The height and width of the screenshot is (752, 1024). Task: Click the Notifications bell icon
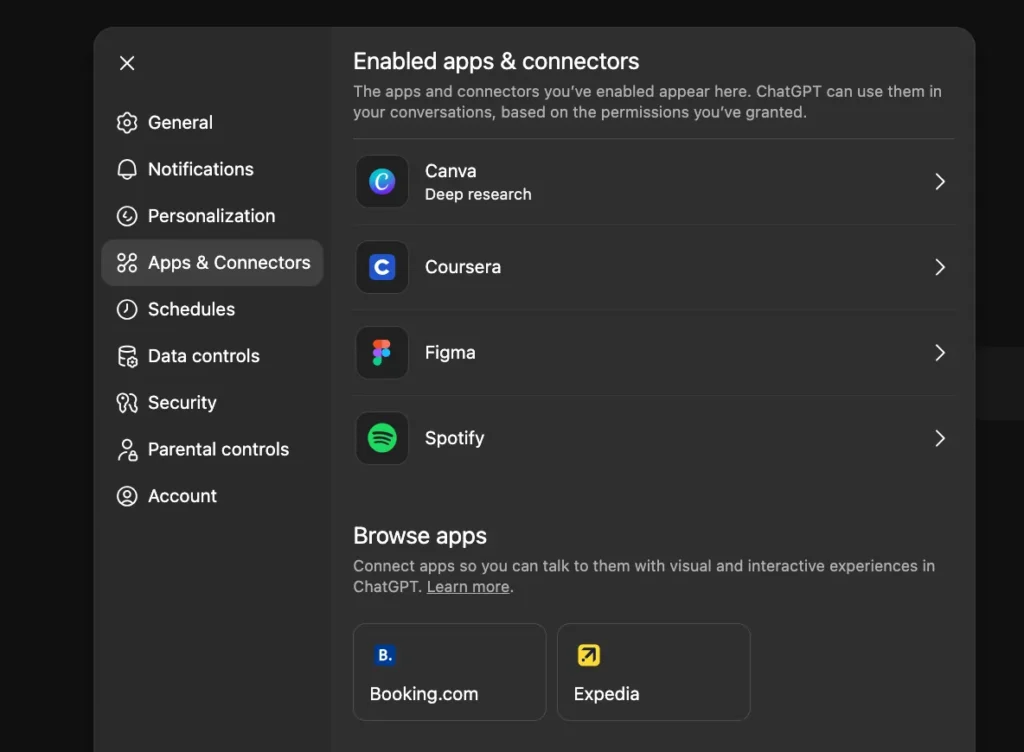click(x=127, y=169)
